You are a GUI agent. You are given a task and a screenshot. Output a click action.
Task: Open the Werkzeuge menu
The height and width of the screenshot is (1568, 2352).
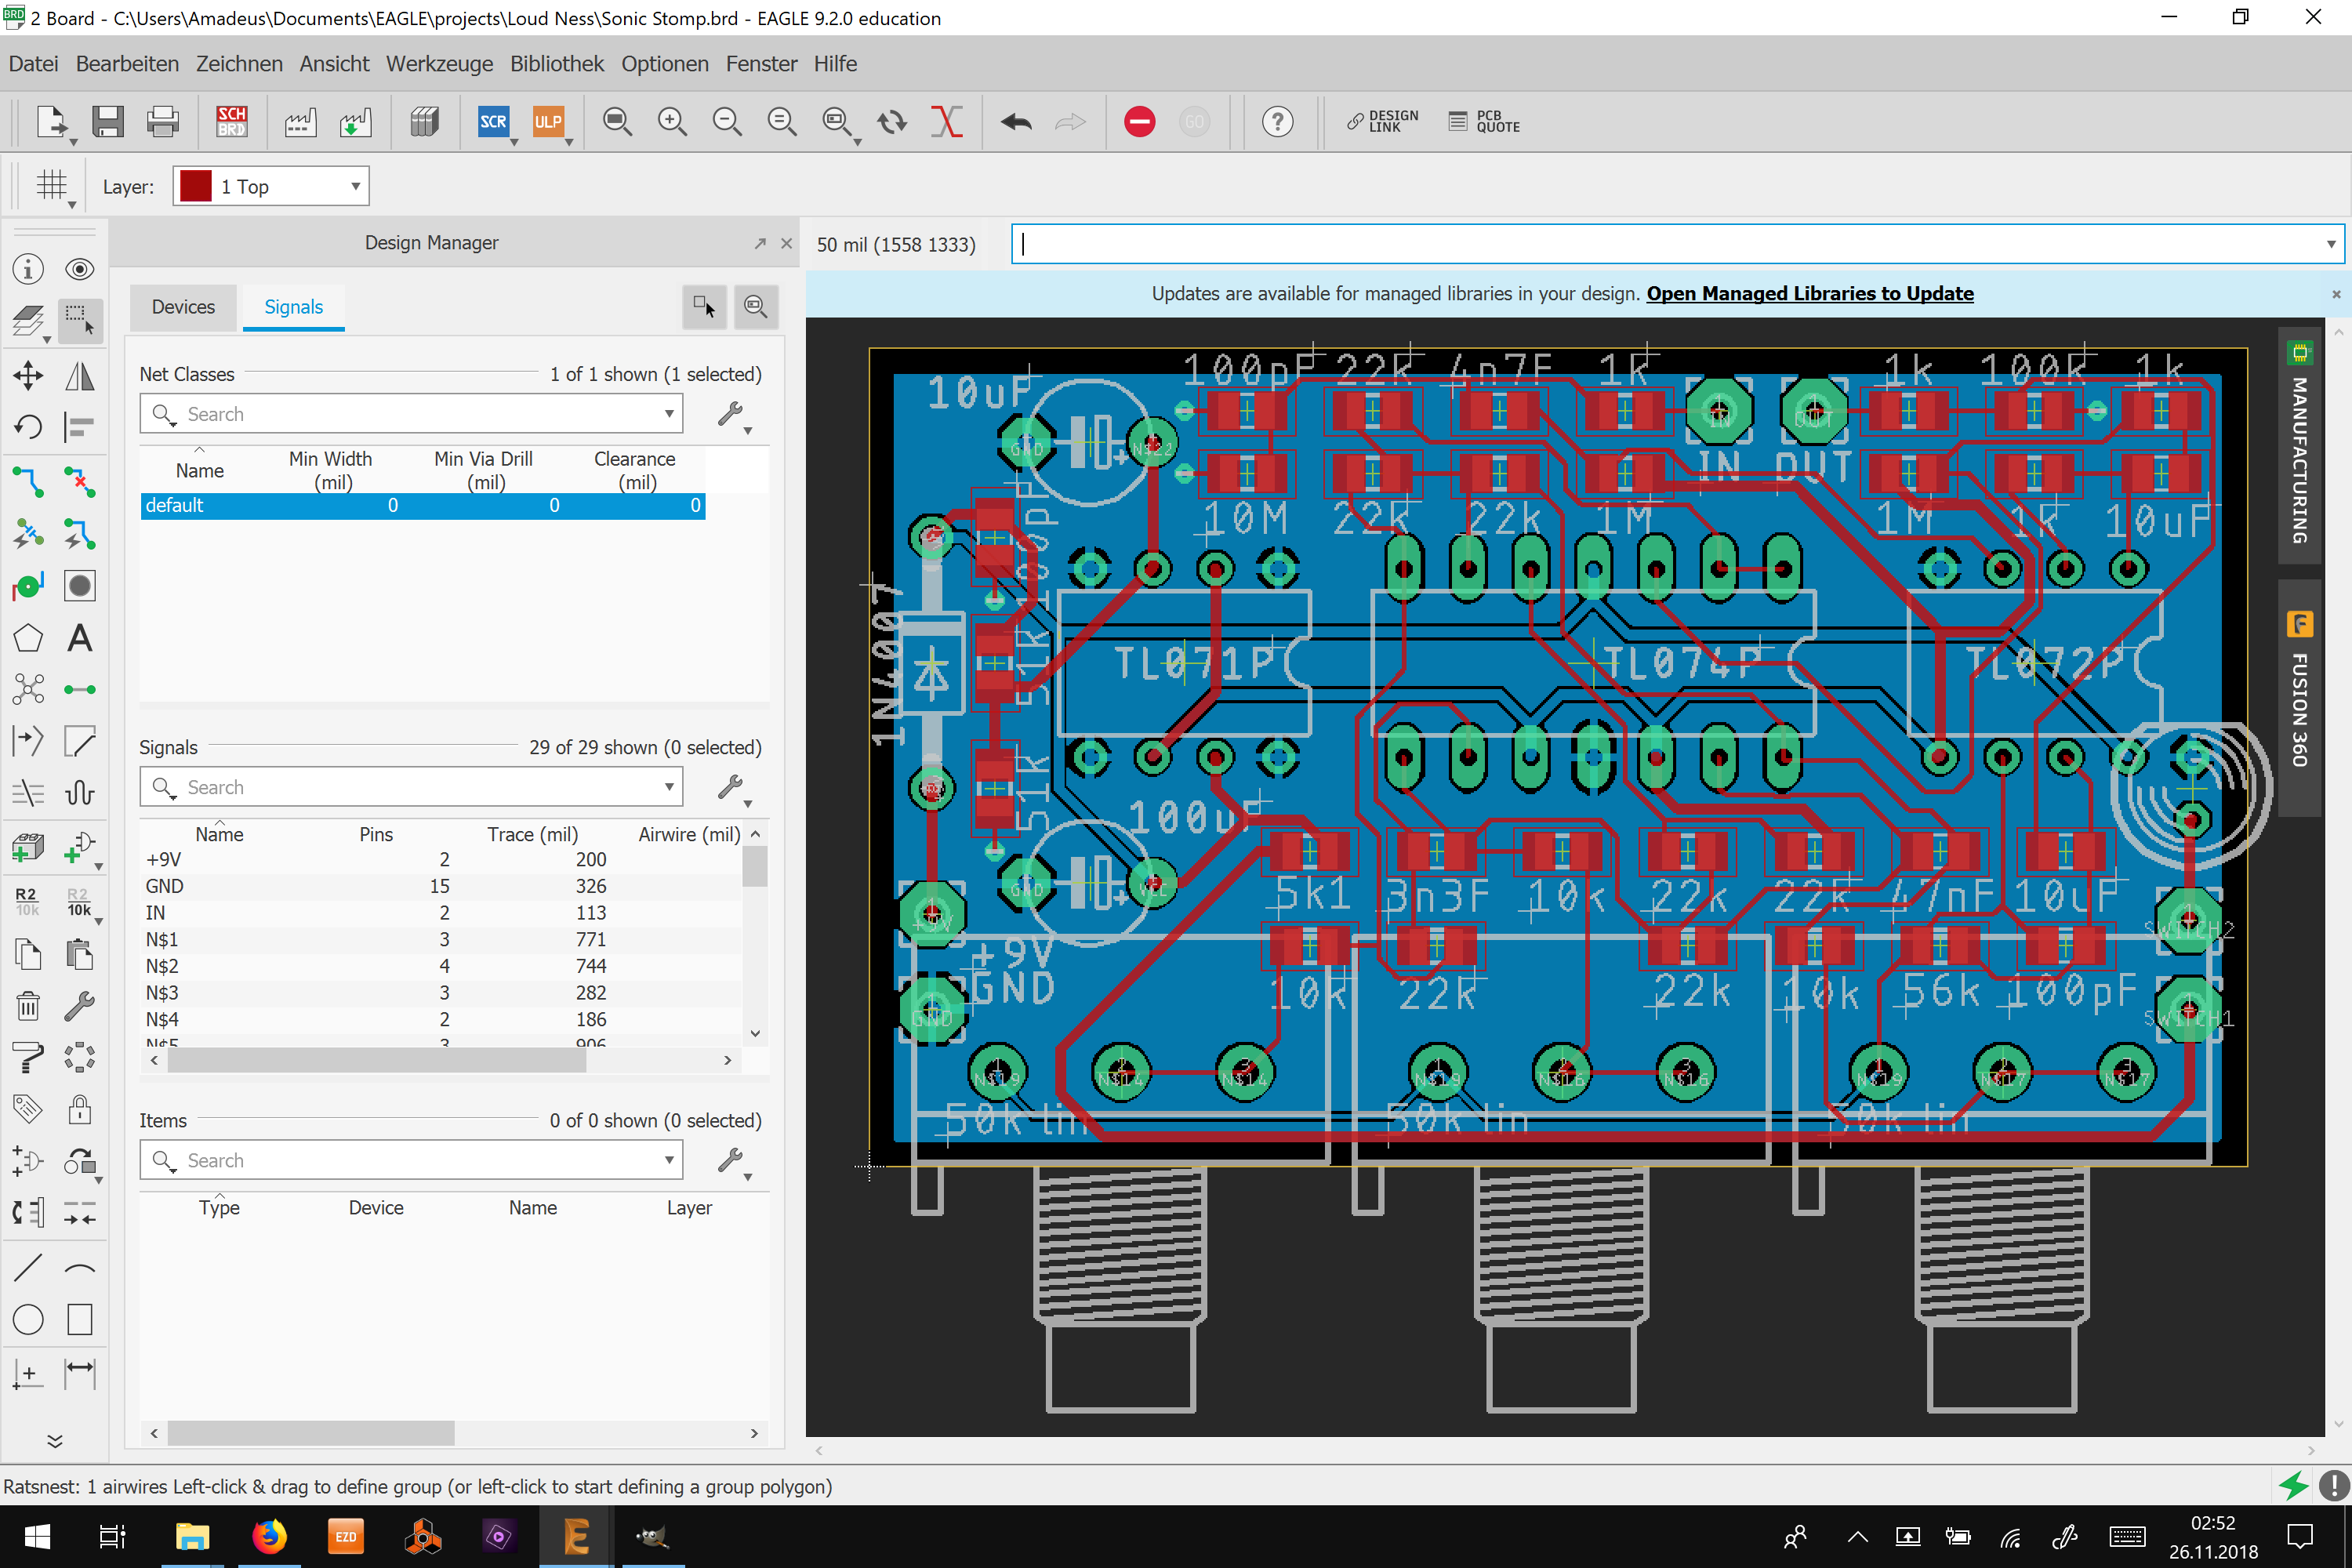439,63
